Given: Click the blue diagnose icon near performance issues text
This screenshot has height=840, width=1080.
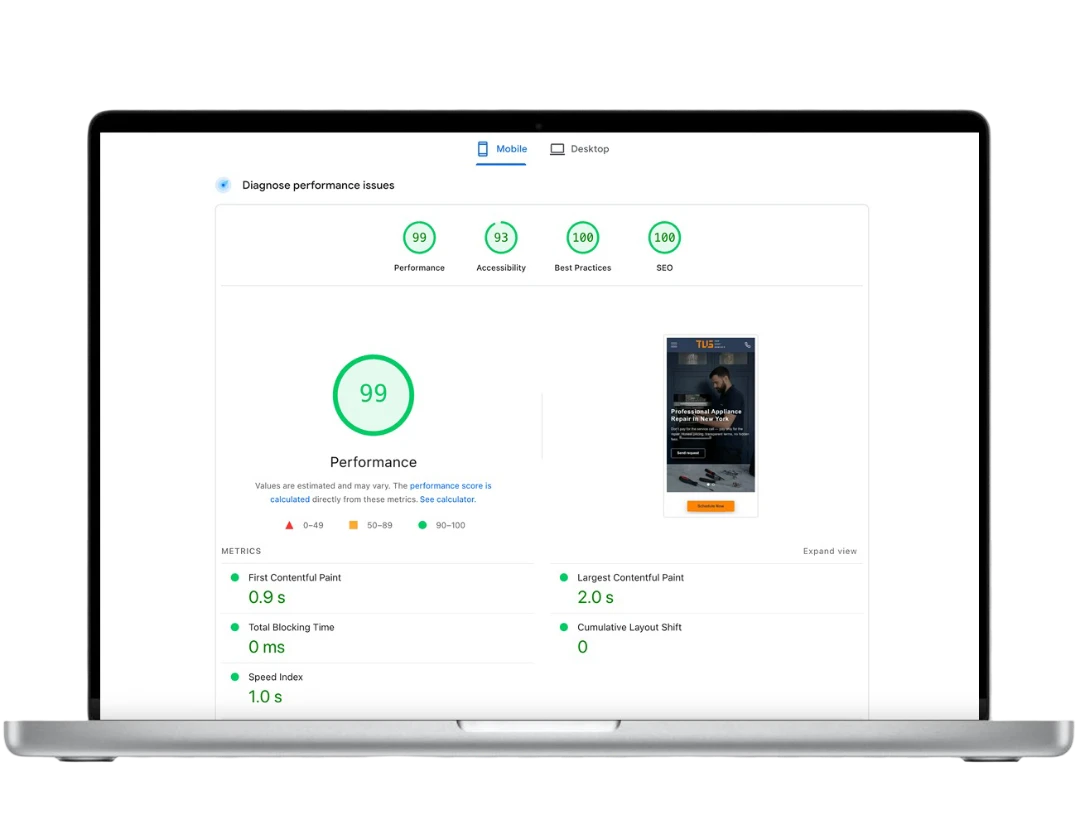Looking at the screenshot, I should [x=223, y=185].
